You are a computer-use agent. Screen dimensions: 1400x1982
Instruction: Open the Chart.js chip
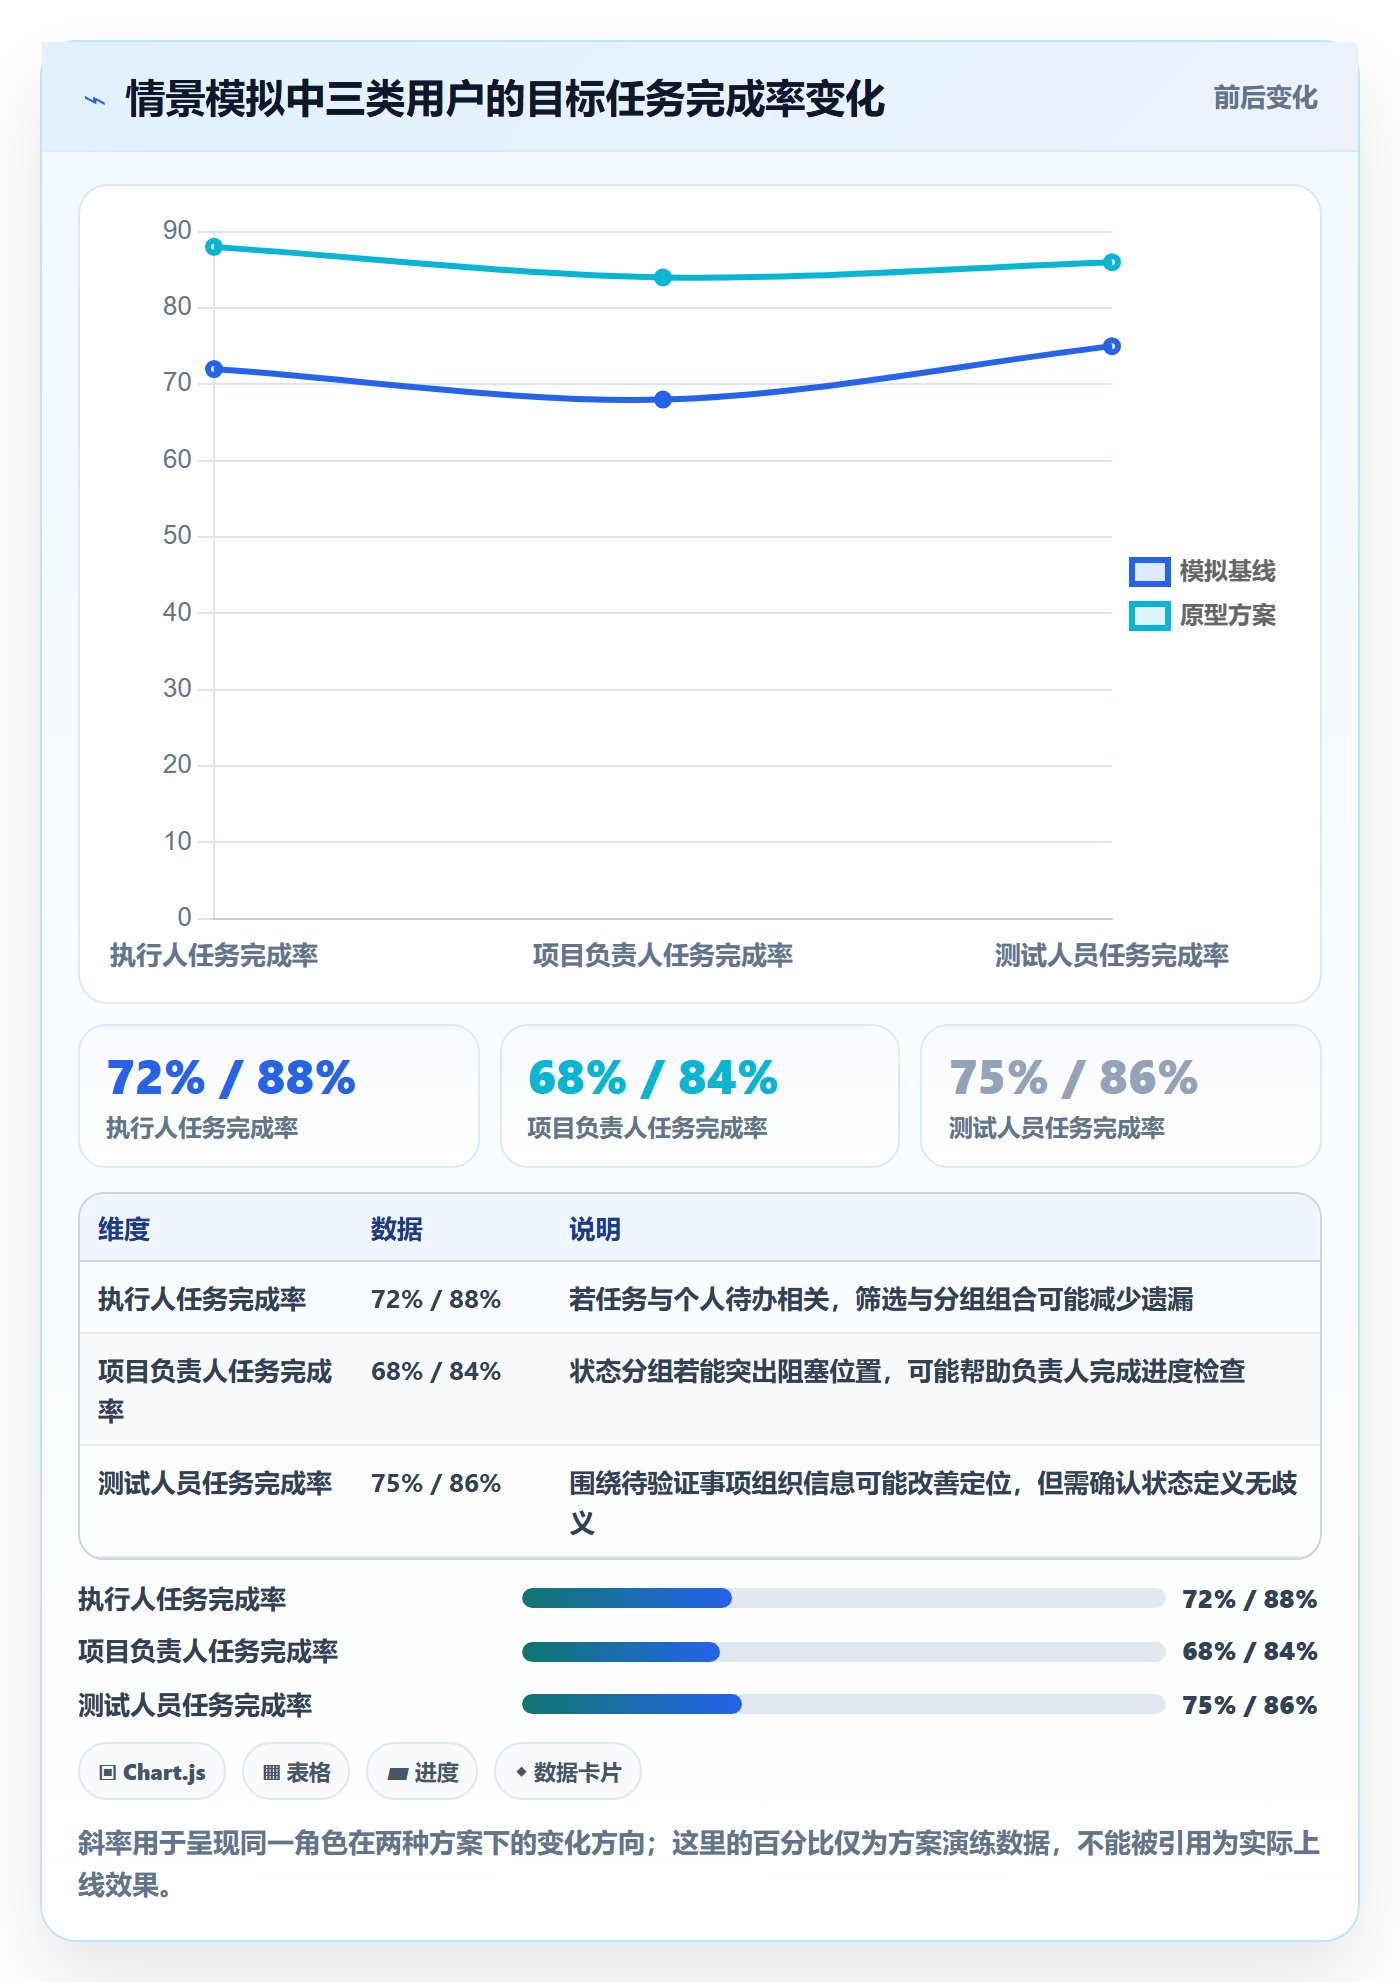152,1772
